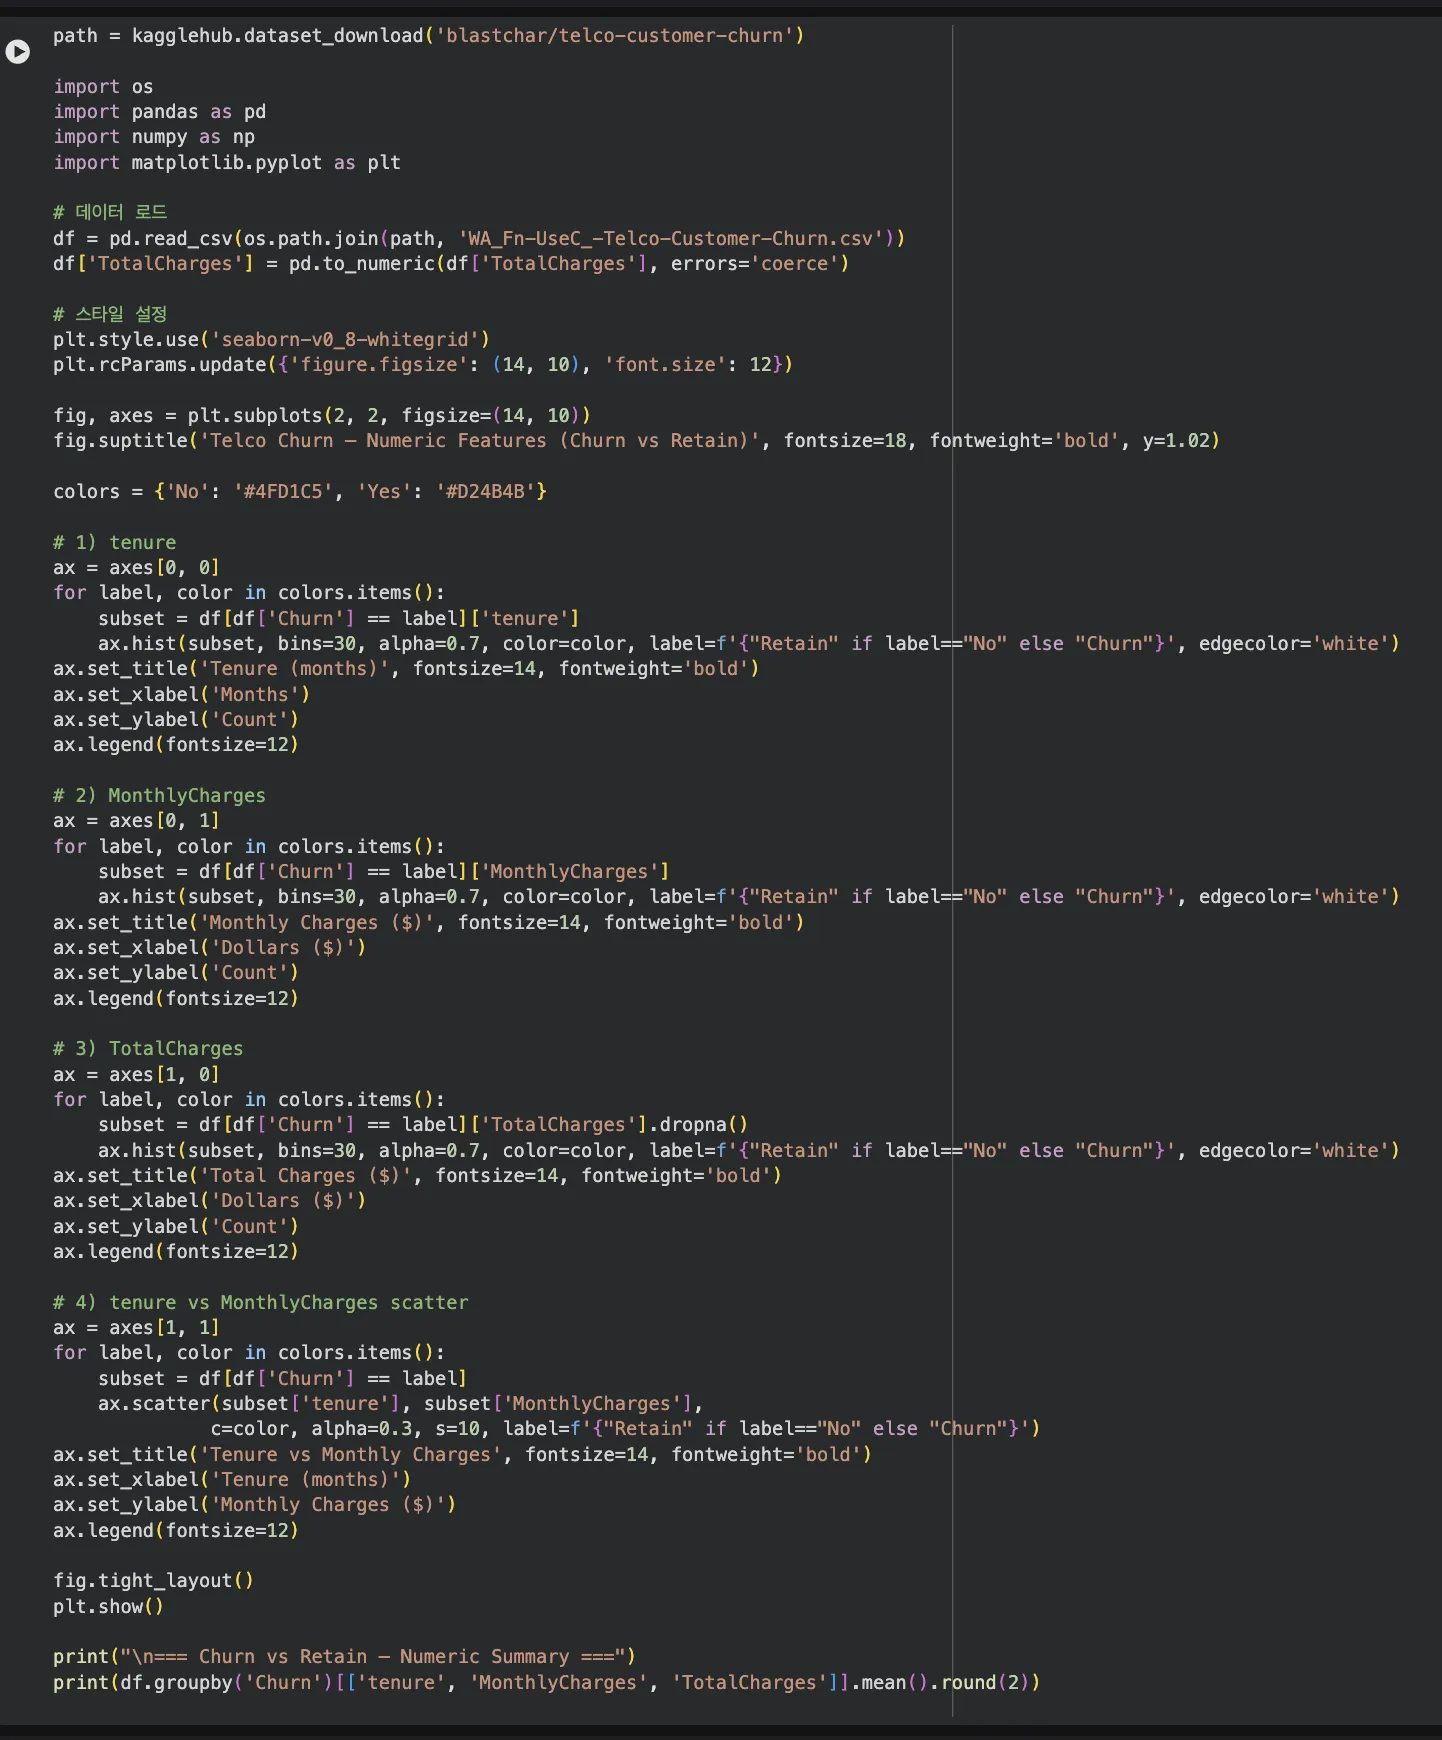Click the 'import os' line
This screenshot has width=1442, height=1740.
103,87
